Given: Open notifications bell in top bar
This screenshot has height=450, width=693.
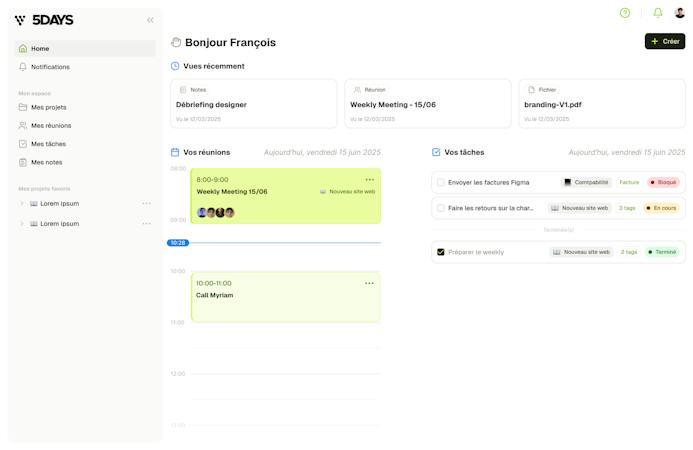Looking at the screenshot, I should click(657, 13).
